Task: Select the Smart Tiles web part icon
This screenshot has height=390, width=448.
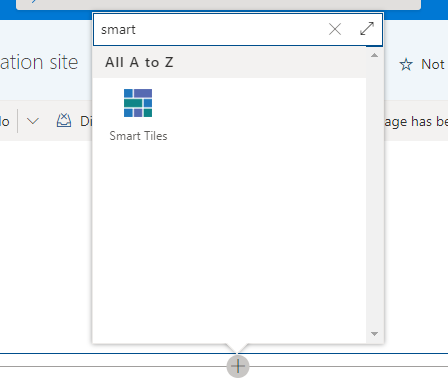Action: pos(138,103)
